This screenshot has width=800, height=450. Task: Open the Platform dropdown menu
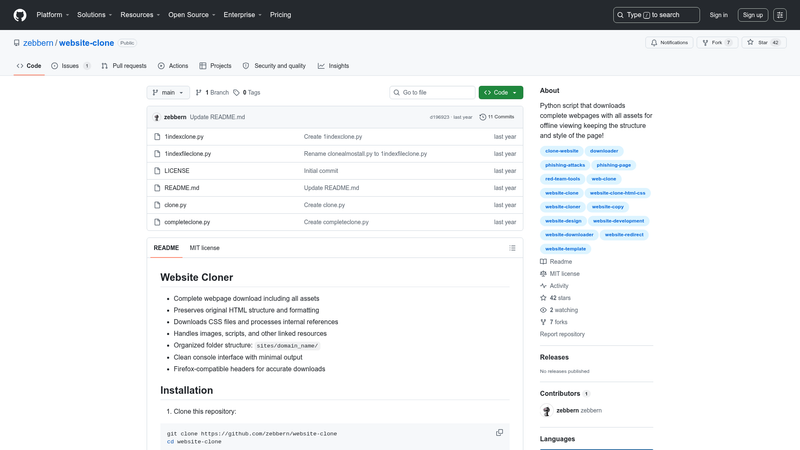pos(53,15)
